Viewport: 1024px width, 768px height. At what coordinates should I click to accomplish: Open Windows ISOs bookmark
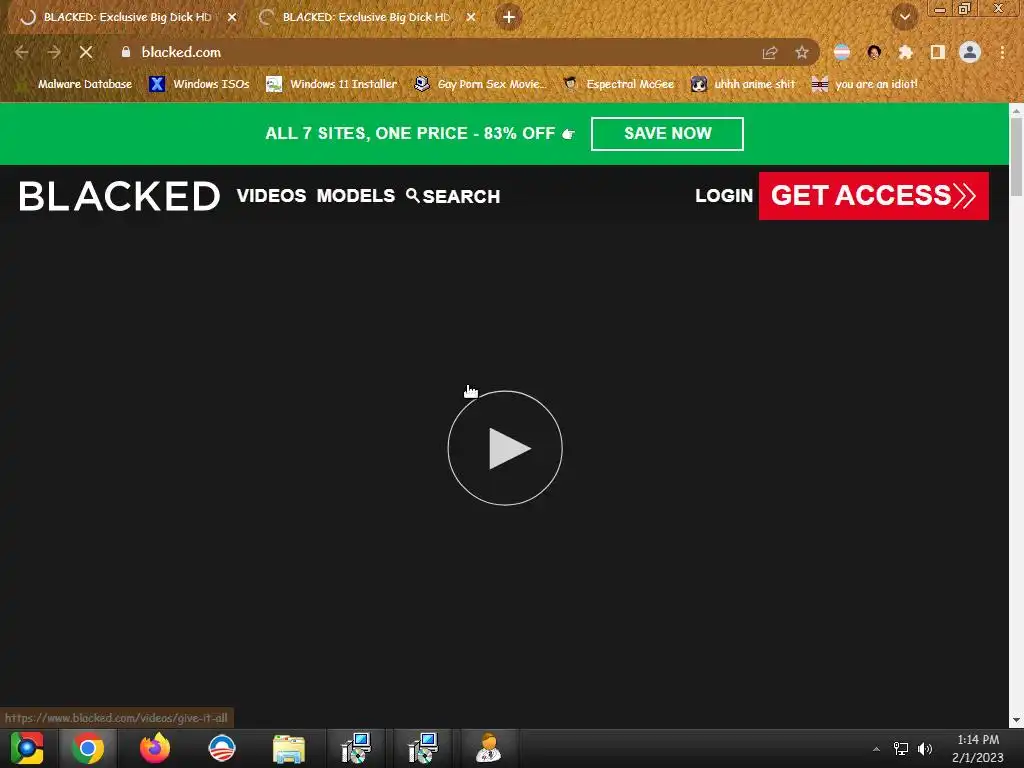click(199, 84)
